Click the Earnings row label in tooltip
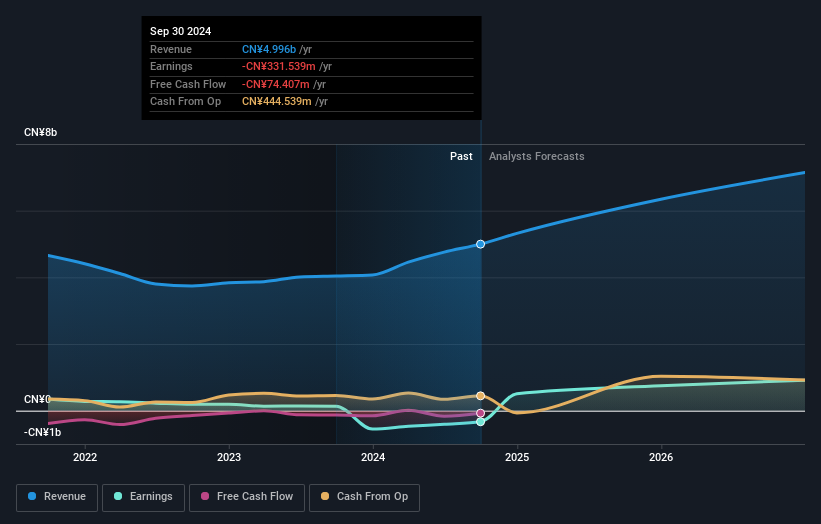821x524 pixels. pos(171,66)
